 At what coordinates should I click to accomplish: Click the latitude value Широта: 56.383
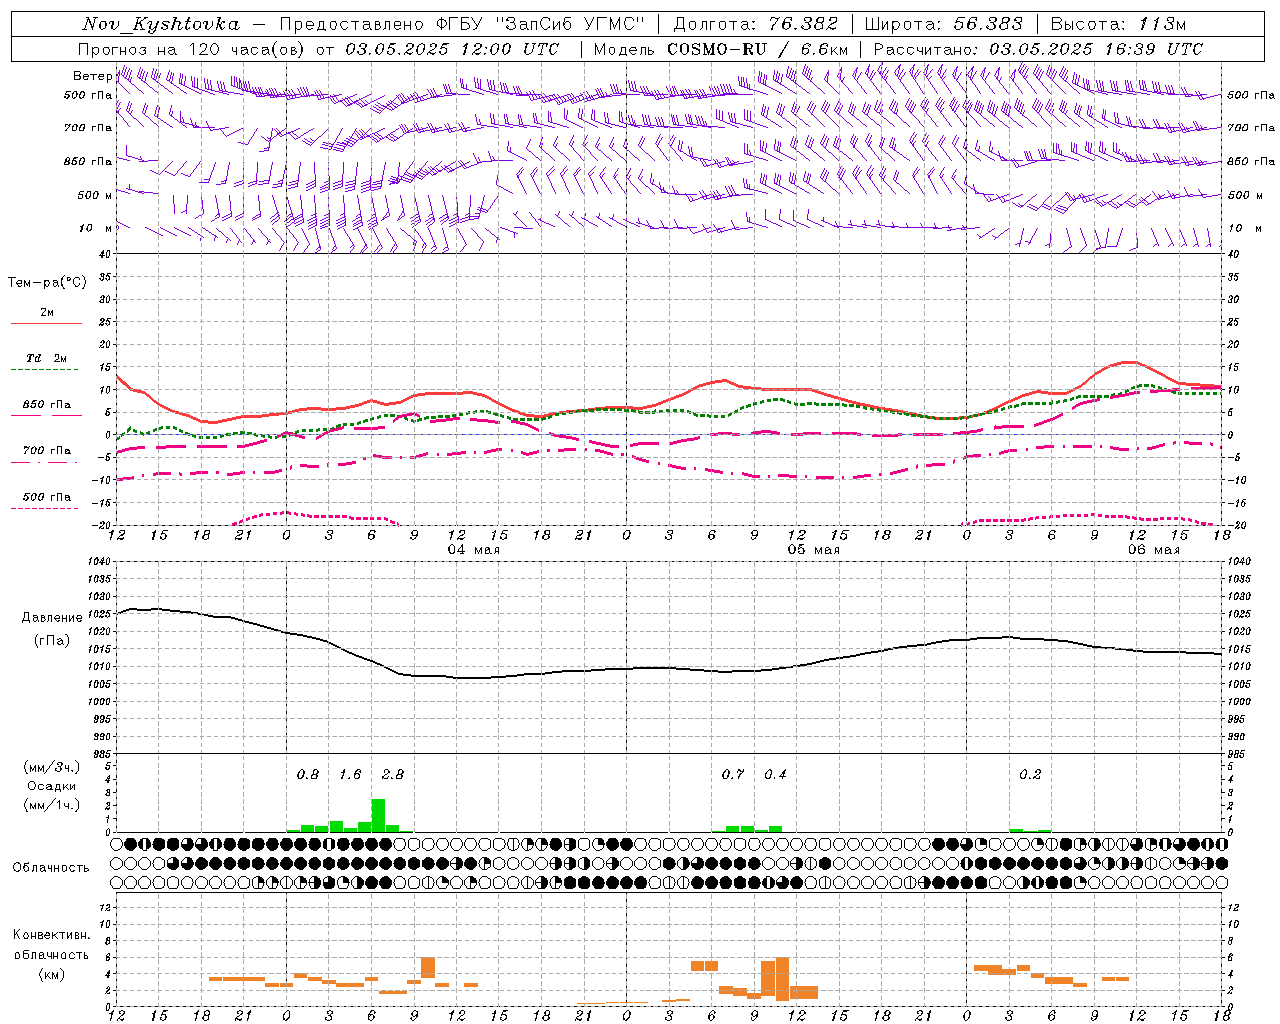944,24
